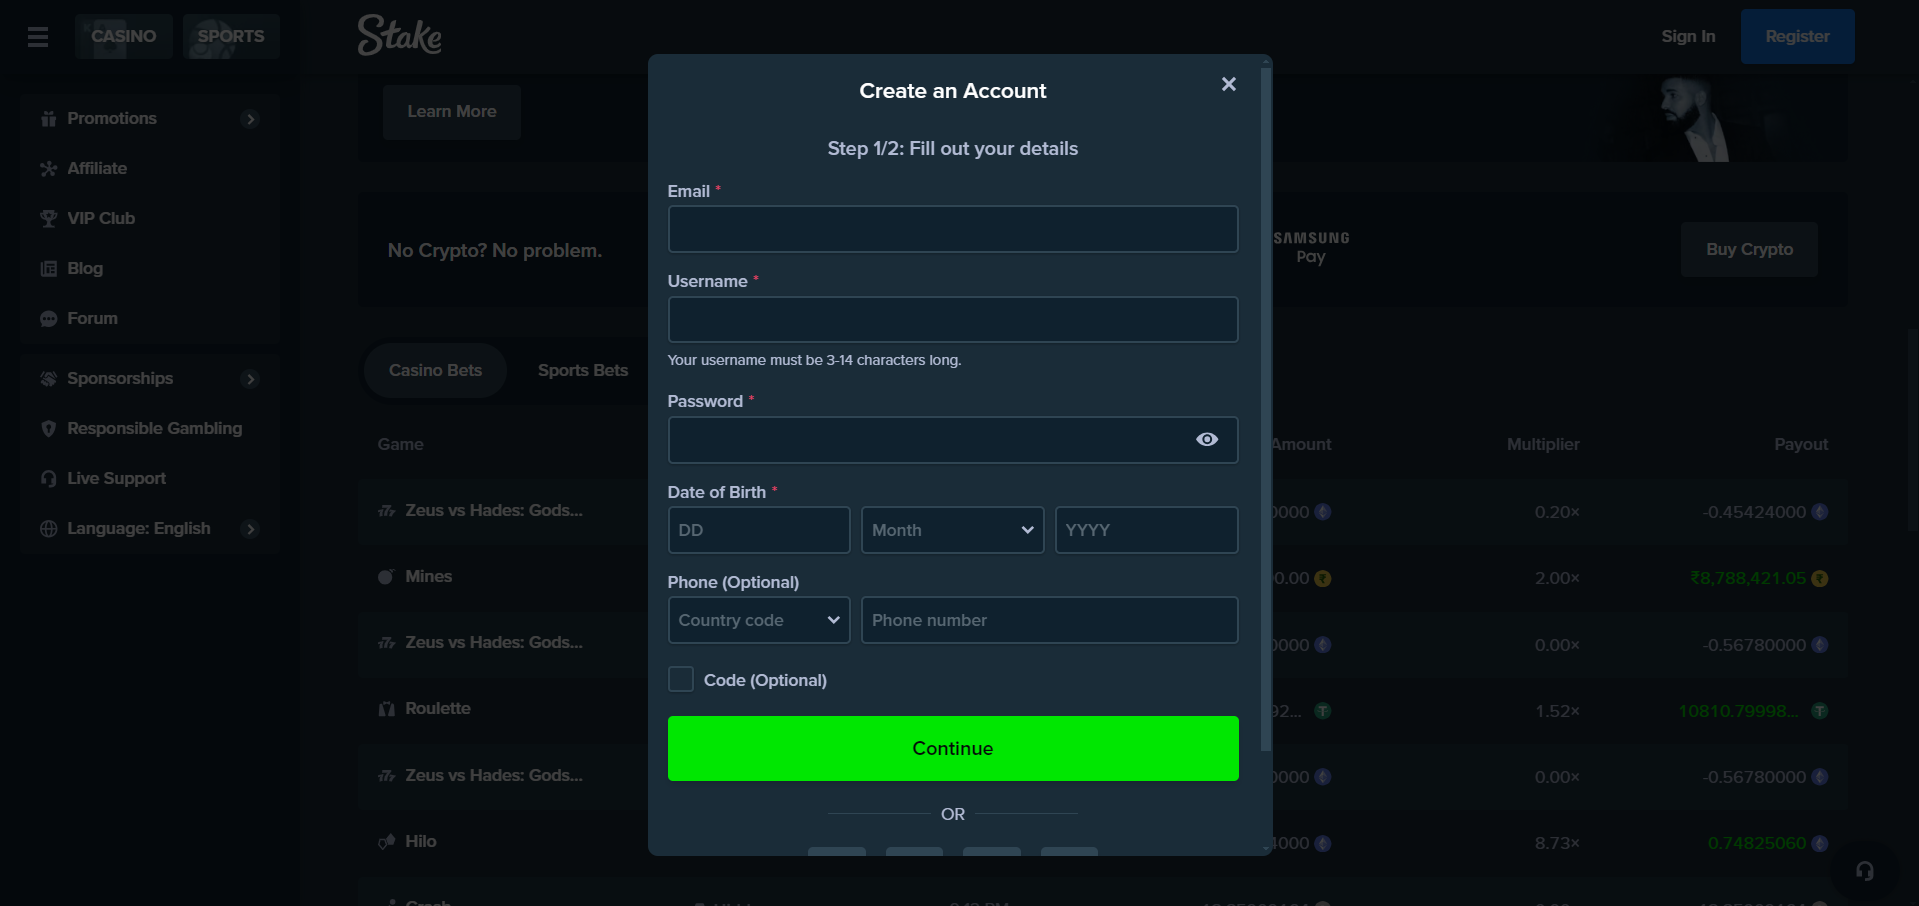This screenshot has width=1919, height=906.
Task: Click the Hilo game icon
Action: coord(386,841)
